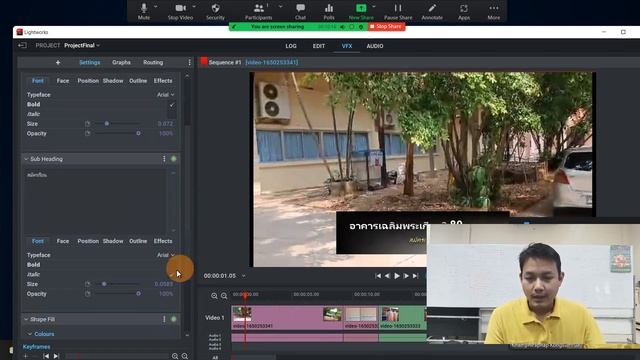Click the red Sequence #1 record indicator
The height and width of the screenshot is (360, 640).
(204, 62)
